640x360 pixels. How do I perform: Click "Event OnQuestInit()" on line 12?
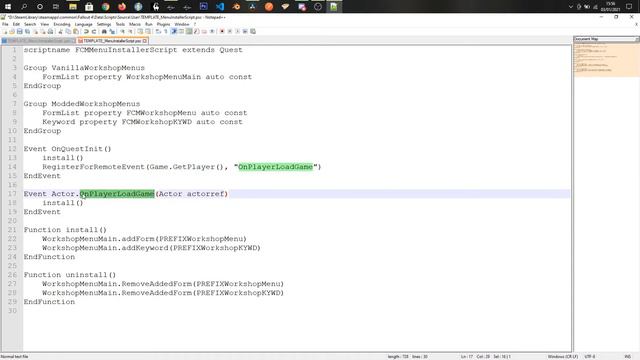click(67, 149)
